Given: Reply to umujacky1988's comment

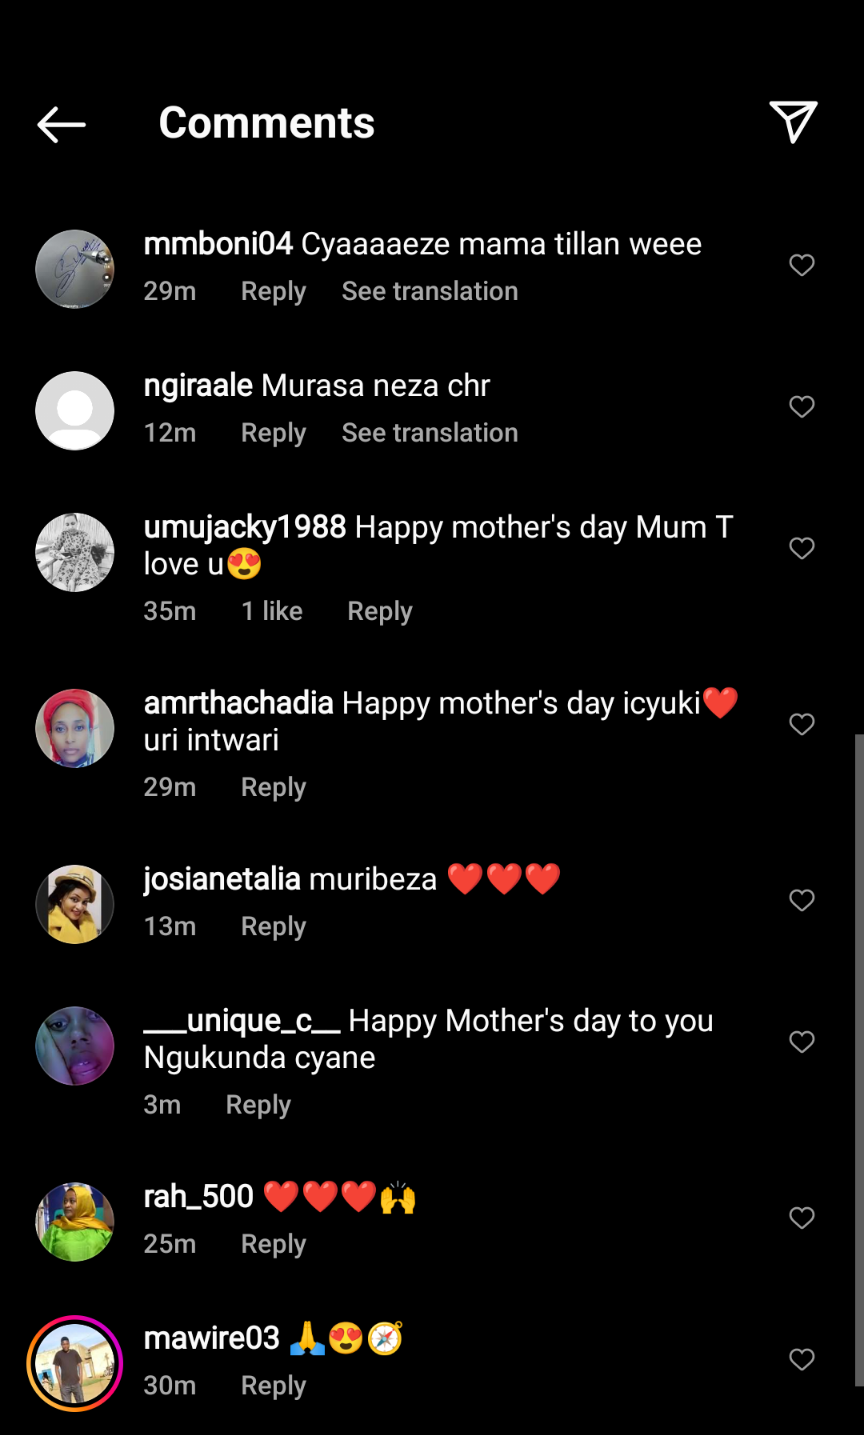Looking at the screenshot, I should (380, 611).
